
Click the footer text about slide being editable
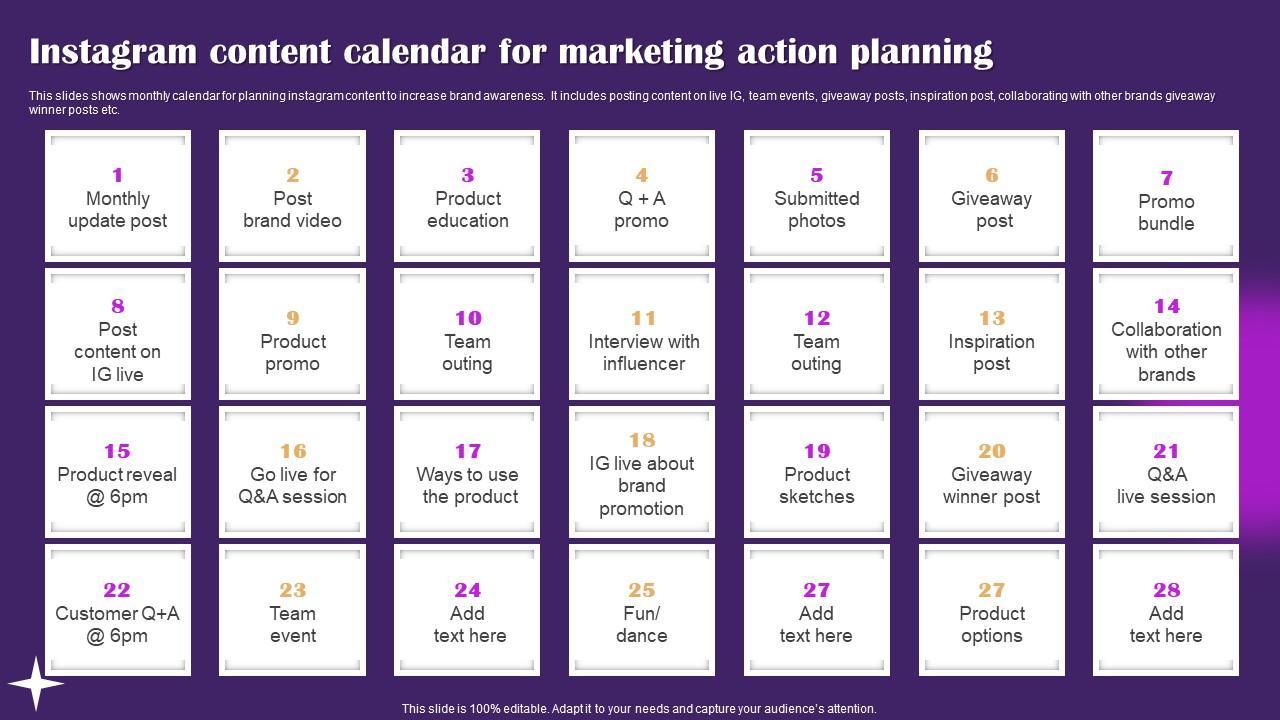click(x=639, y=708)
